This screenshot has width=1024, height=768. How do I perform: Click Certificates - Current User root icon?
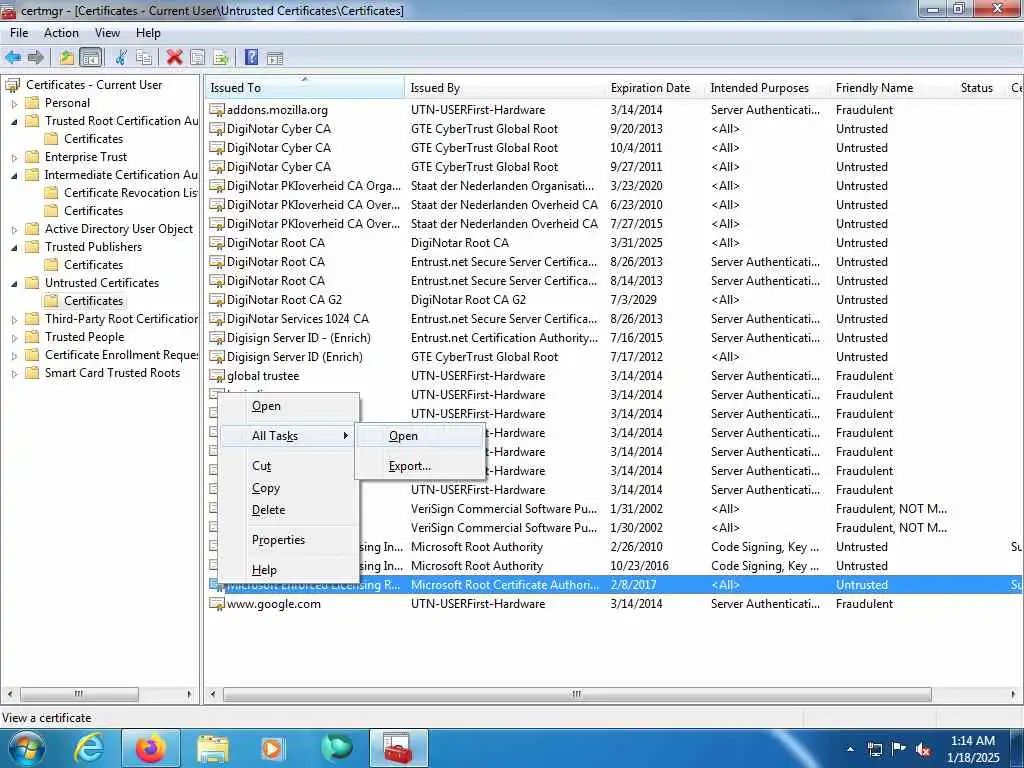(x=12, y=85)
